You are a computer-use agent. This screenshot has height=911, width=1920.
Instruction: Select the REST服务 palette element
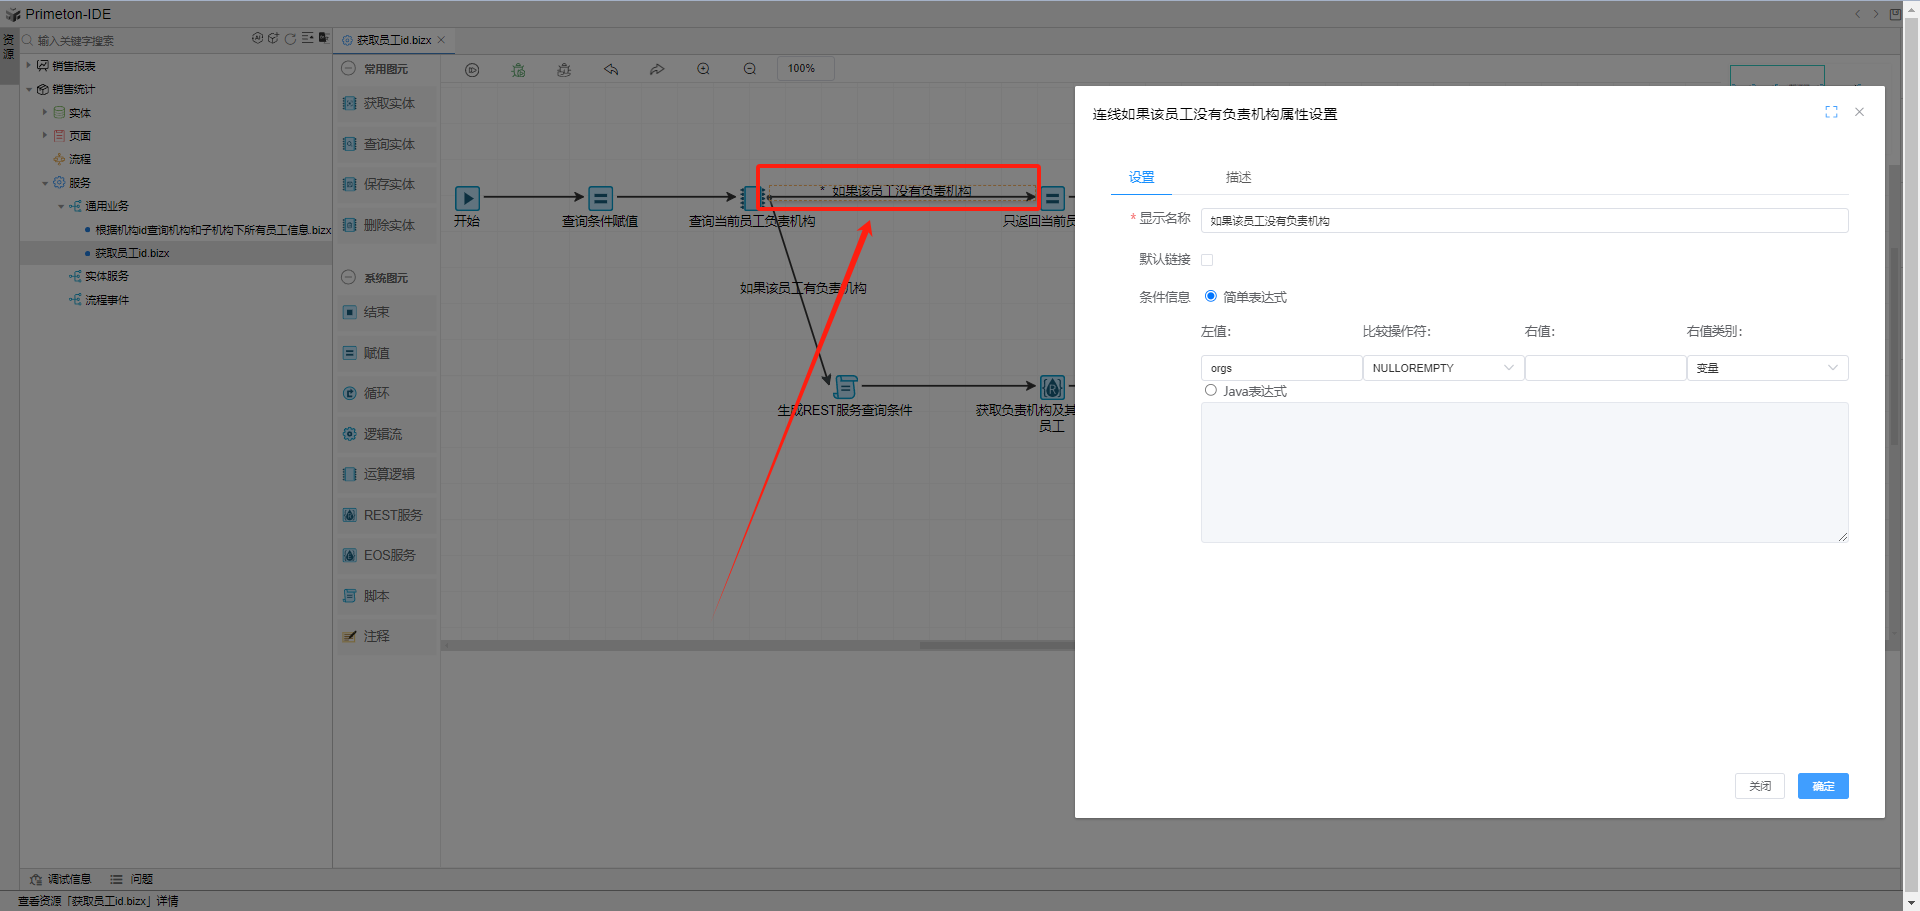(386, 515)
